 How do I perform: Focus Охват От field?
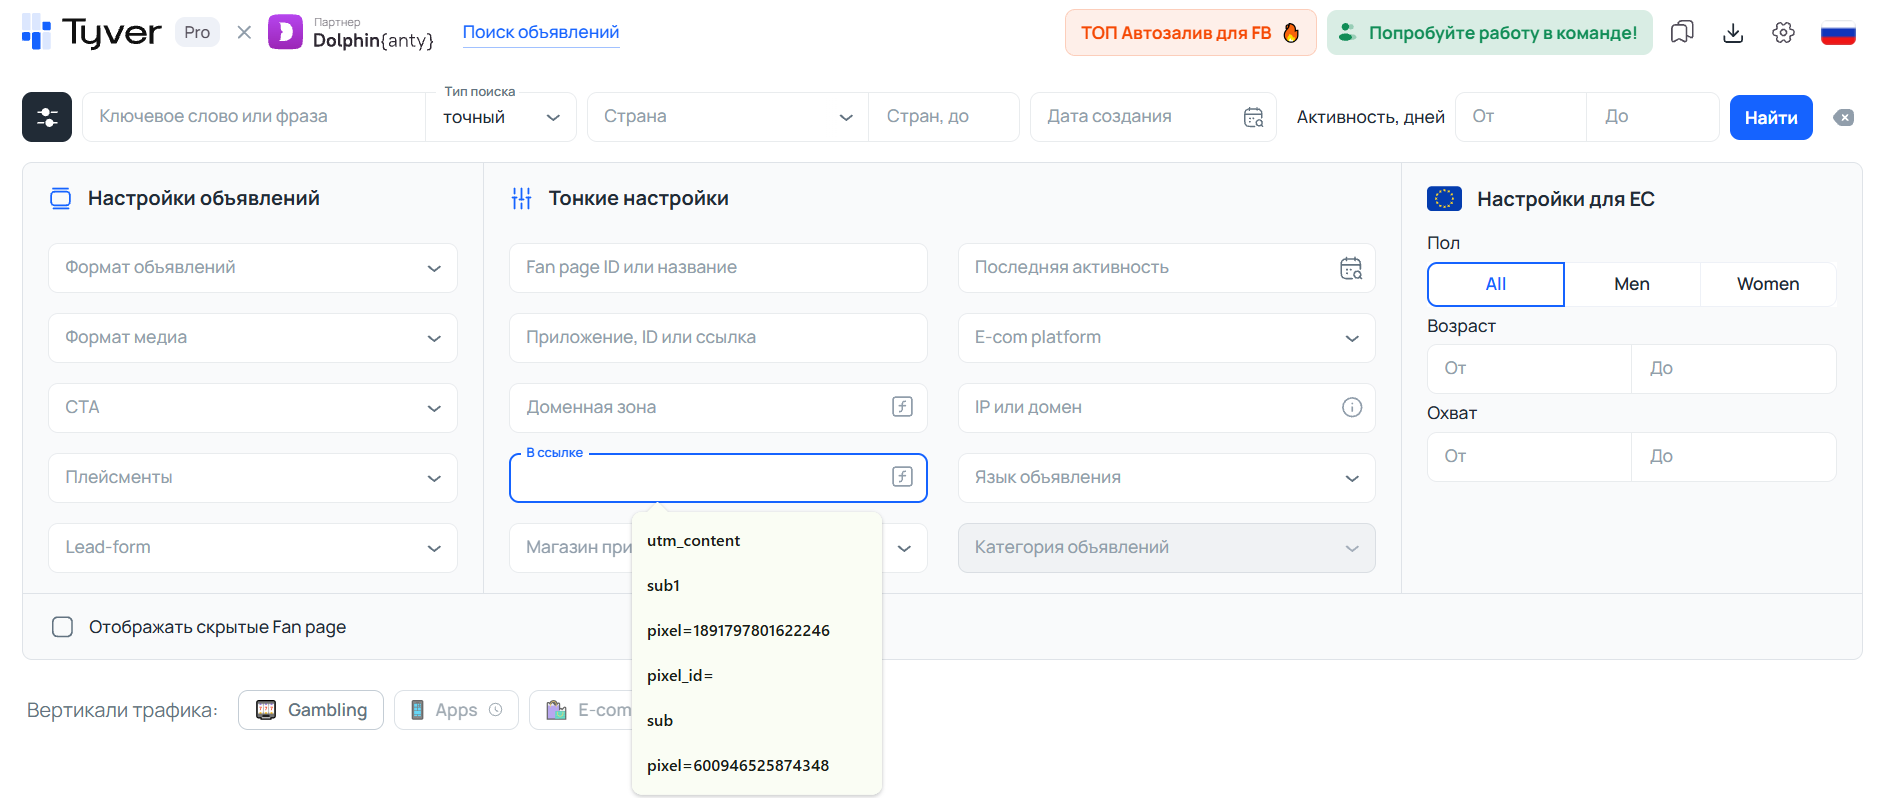[x=1529, y=457]
